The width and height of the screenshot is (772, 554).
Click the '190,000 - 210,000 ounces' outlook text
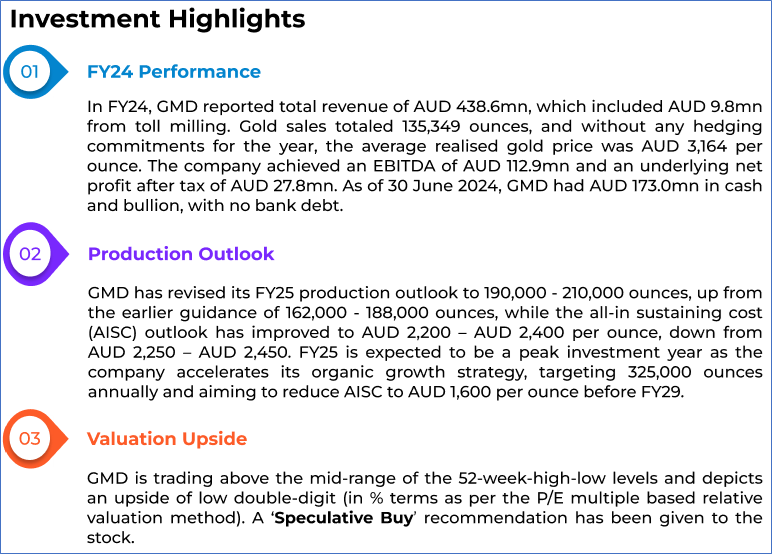tap(588, 293)
